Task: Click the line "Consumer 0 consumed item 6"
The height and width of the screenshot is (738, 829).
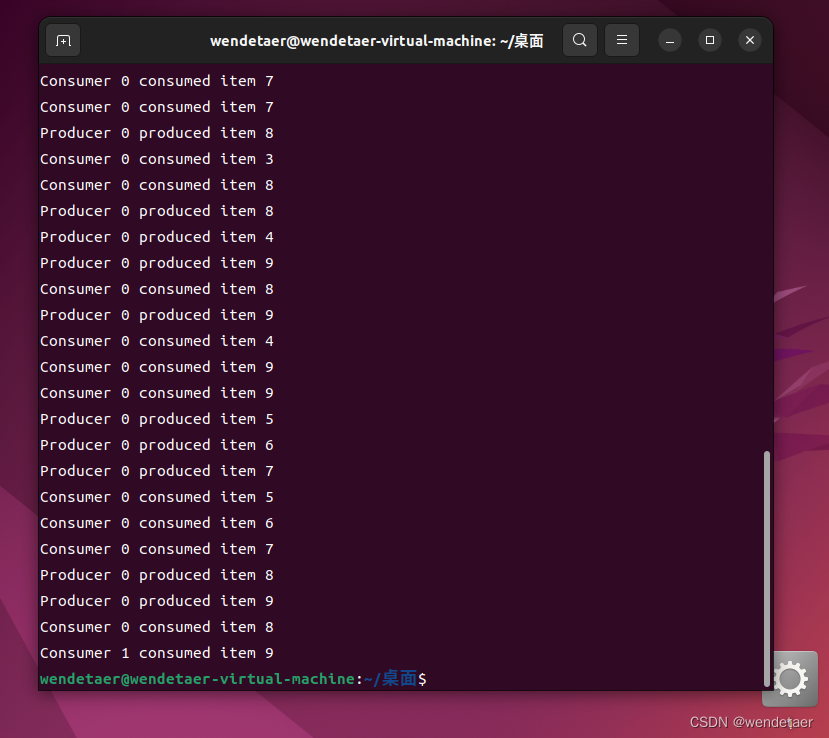Action: (x=156, y=523)
